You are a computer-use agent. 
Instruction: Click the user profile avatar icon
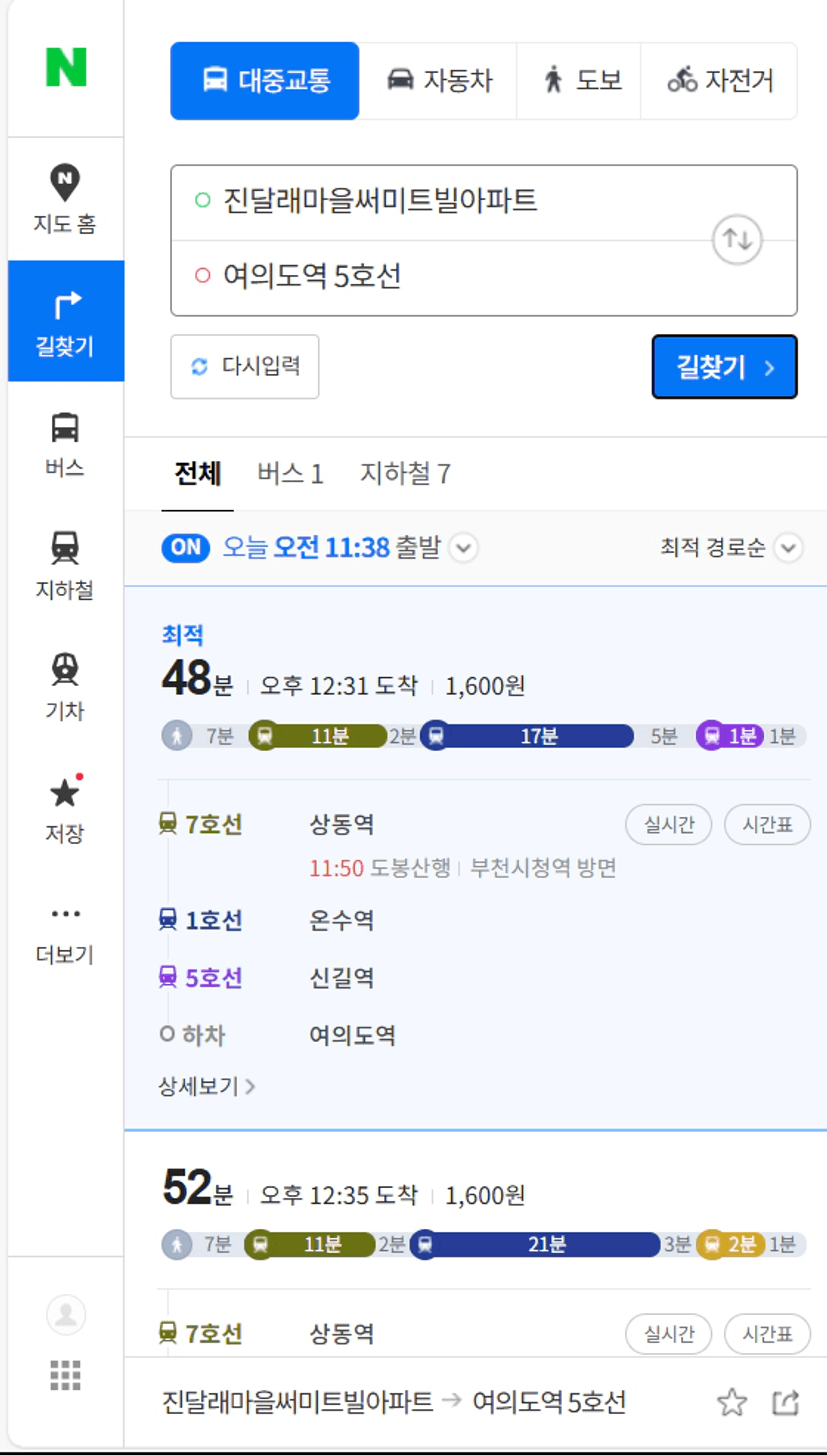coord(66,1315)
